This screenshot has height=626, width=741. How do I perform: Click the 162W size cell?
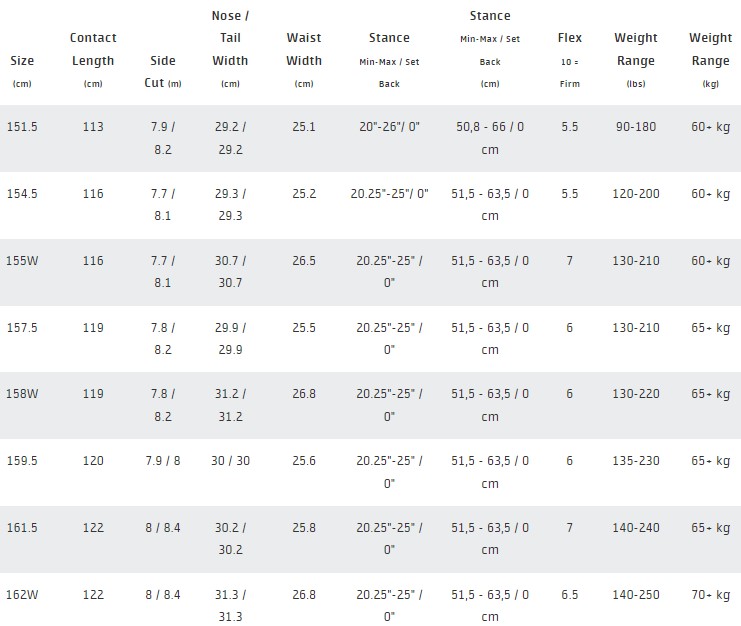[x=23, y=594]
